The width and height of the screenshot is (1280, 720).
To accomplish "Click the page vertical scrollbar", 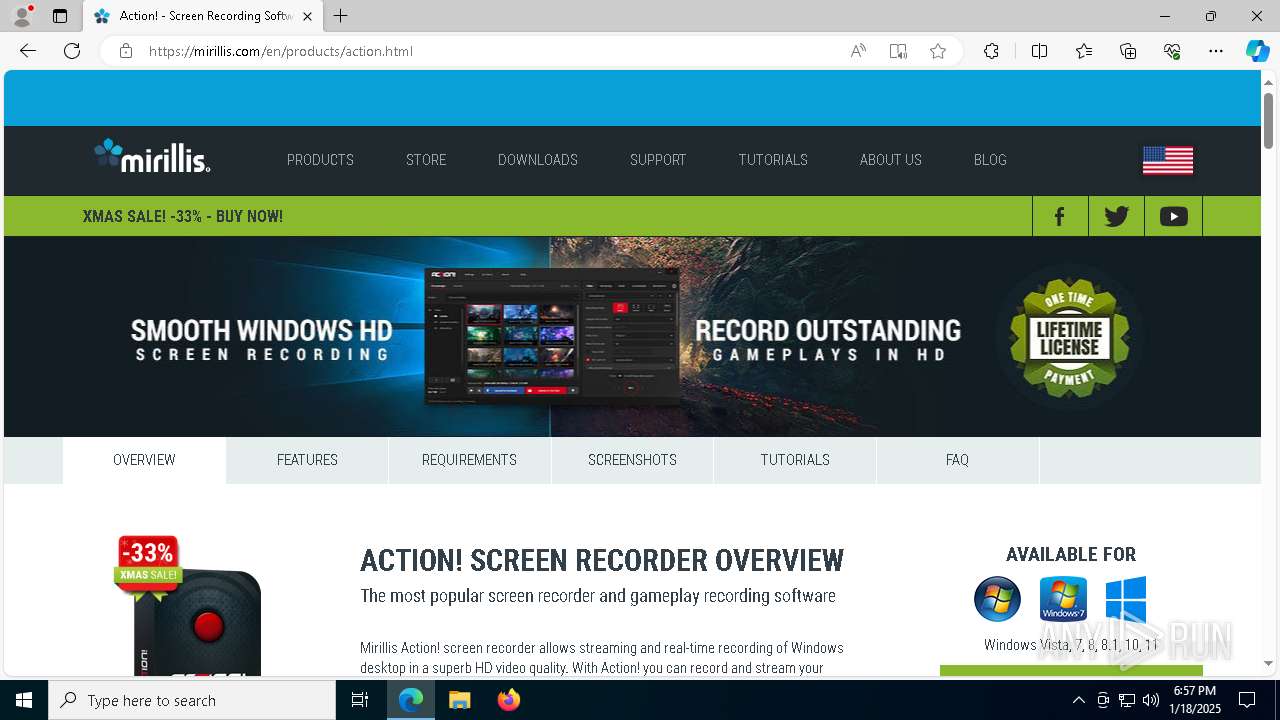I will coord(1268,120).
